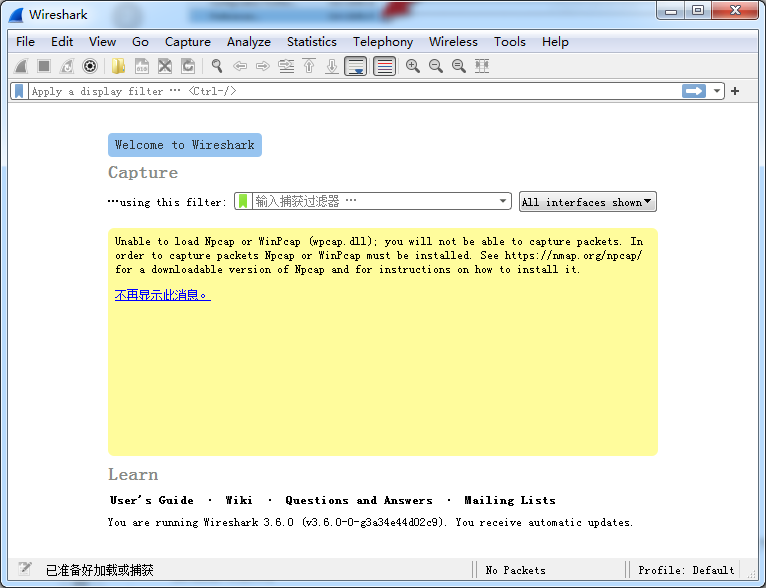Viewport: 766px width, 588px height.
Task: Click the zoom out icon
Action: click(x=436, y=66)
